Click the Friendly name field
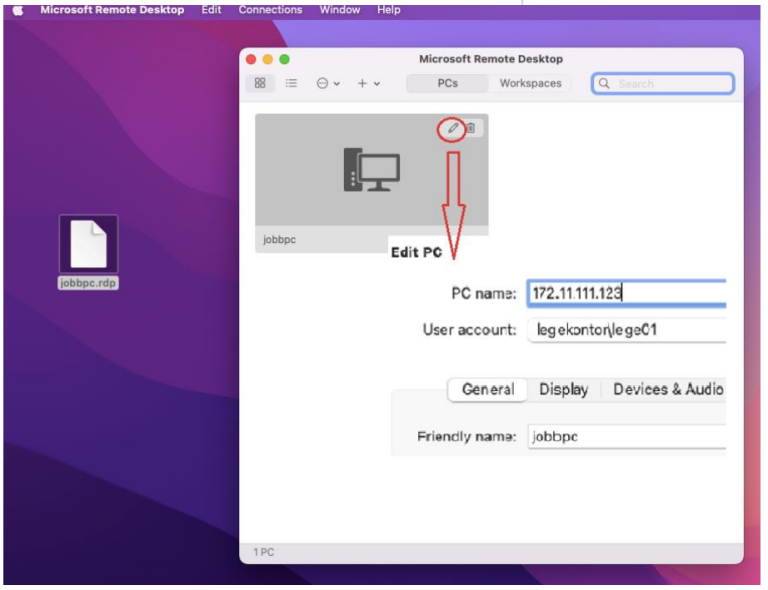 point(626,436)
